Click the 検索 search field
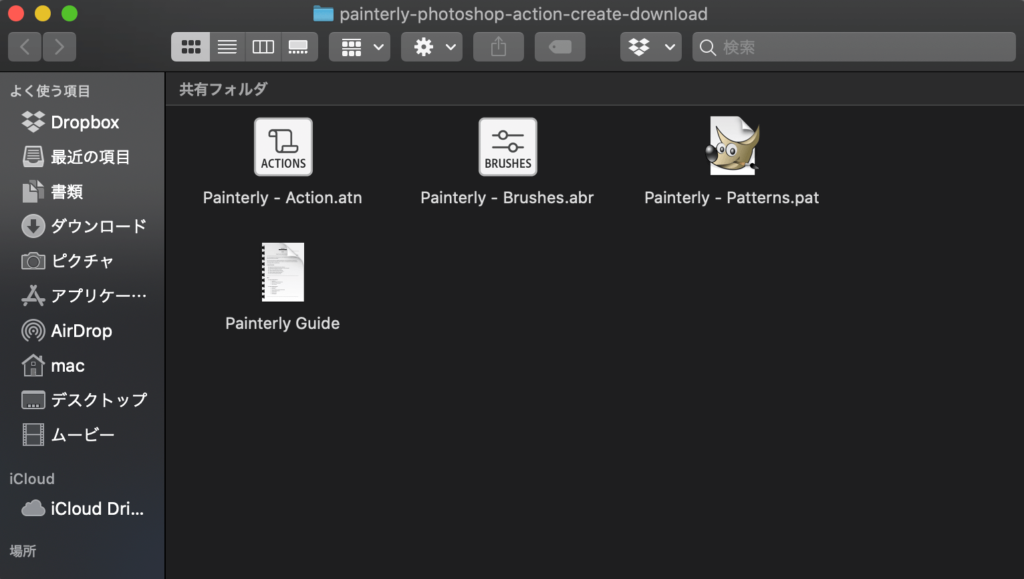 click(854, 47)
